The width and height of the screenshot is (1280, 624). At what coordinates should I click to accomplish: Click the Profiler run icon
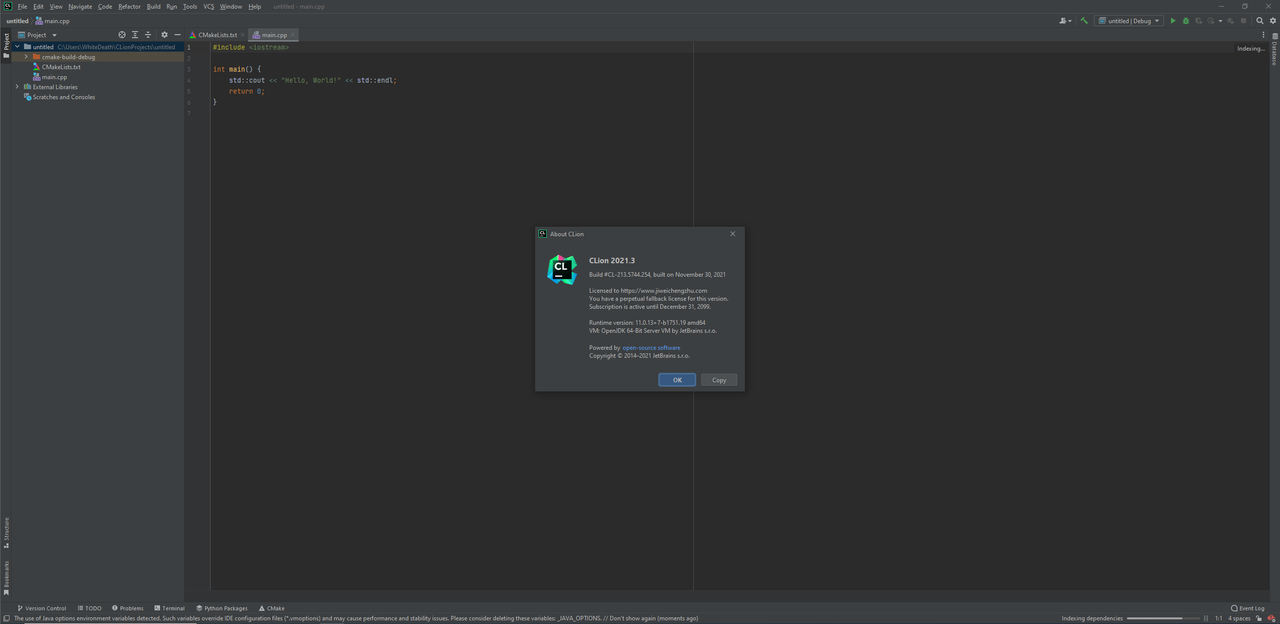tap(1210, 21)
